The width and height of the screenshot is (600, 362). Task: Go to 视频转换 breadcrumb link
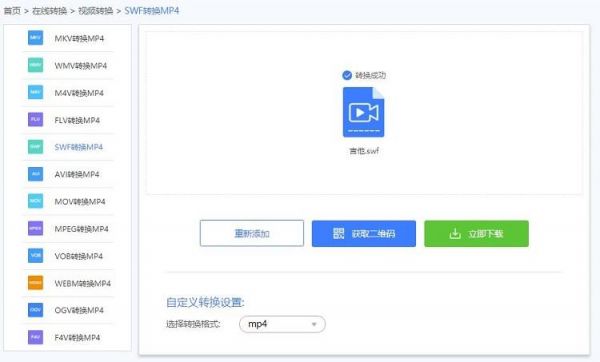[96, 11]
